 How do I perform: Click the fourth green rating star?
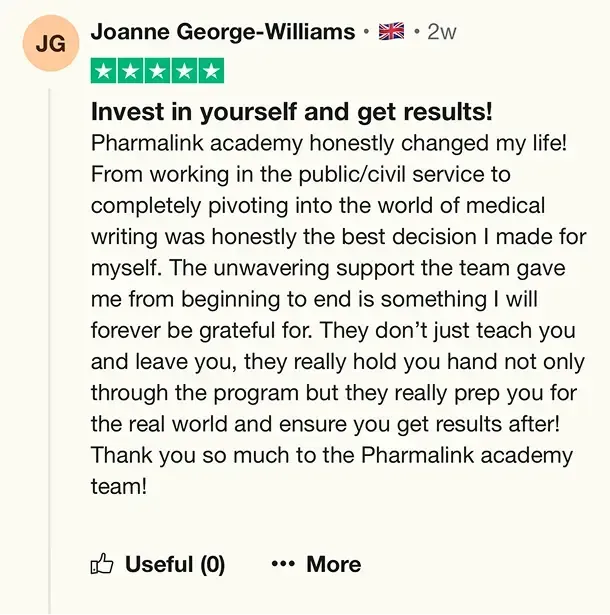click(184, 71)
